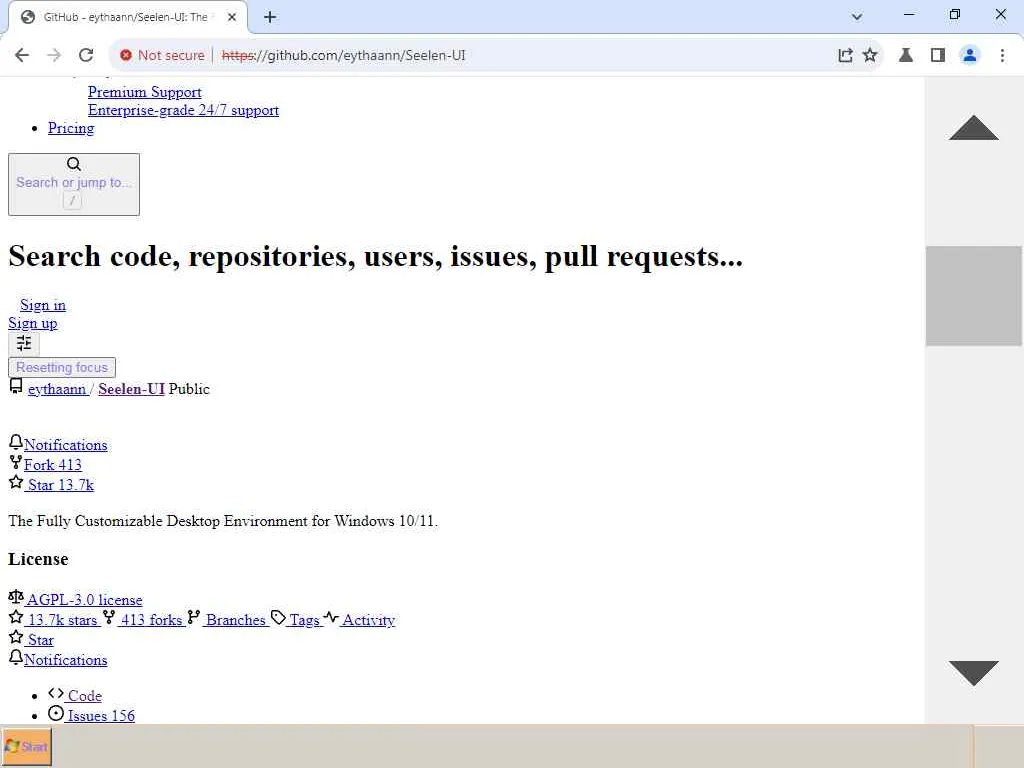Toggle the browser side panel
The height and width of the screenshot is (768, 1024).
point(938,56)
